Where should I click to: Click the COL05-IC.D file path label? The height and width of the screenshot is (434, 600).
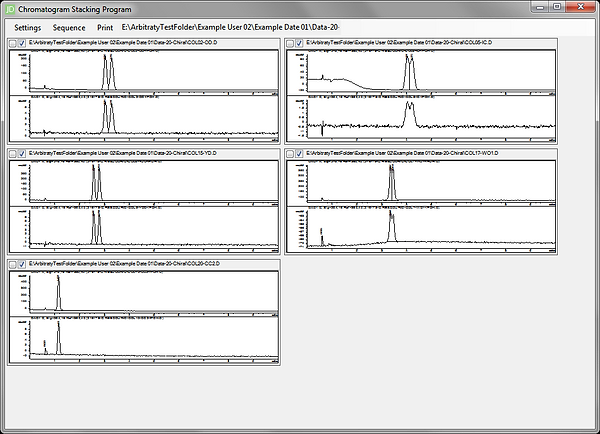[x=399, y=42]
